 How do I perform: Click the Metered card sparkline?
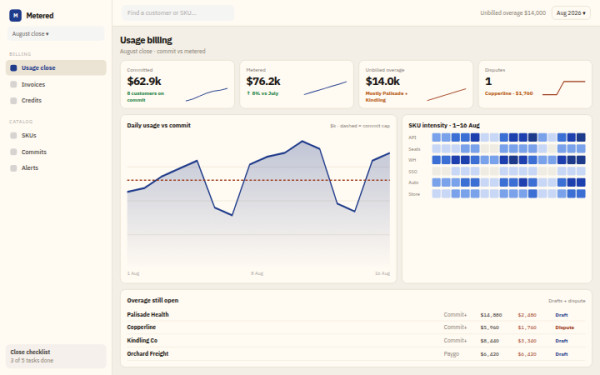click(x=325, y=88)
